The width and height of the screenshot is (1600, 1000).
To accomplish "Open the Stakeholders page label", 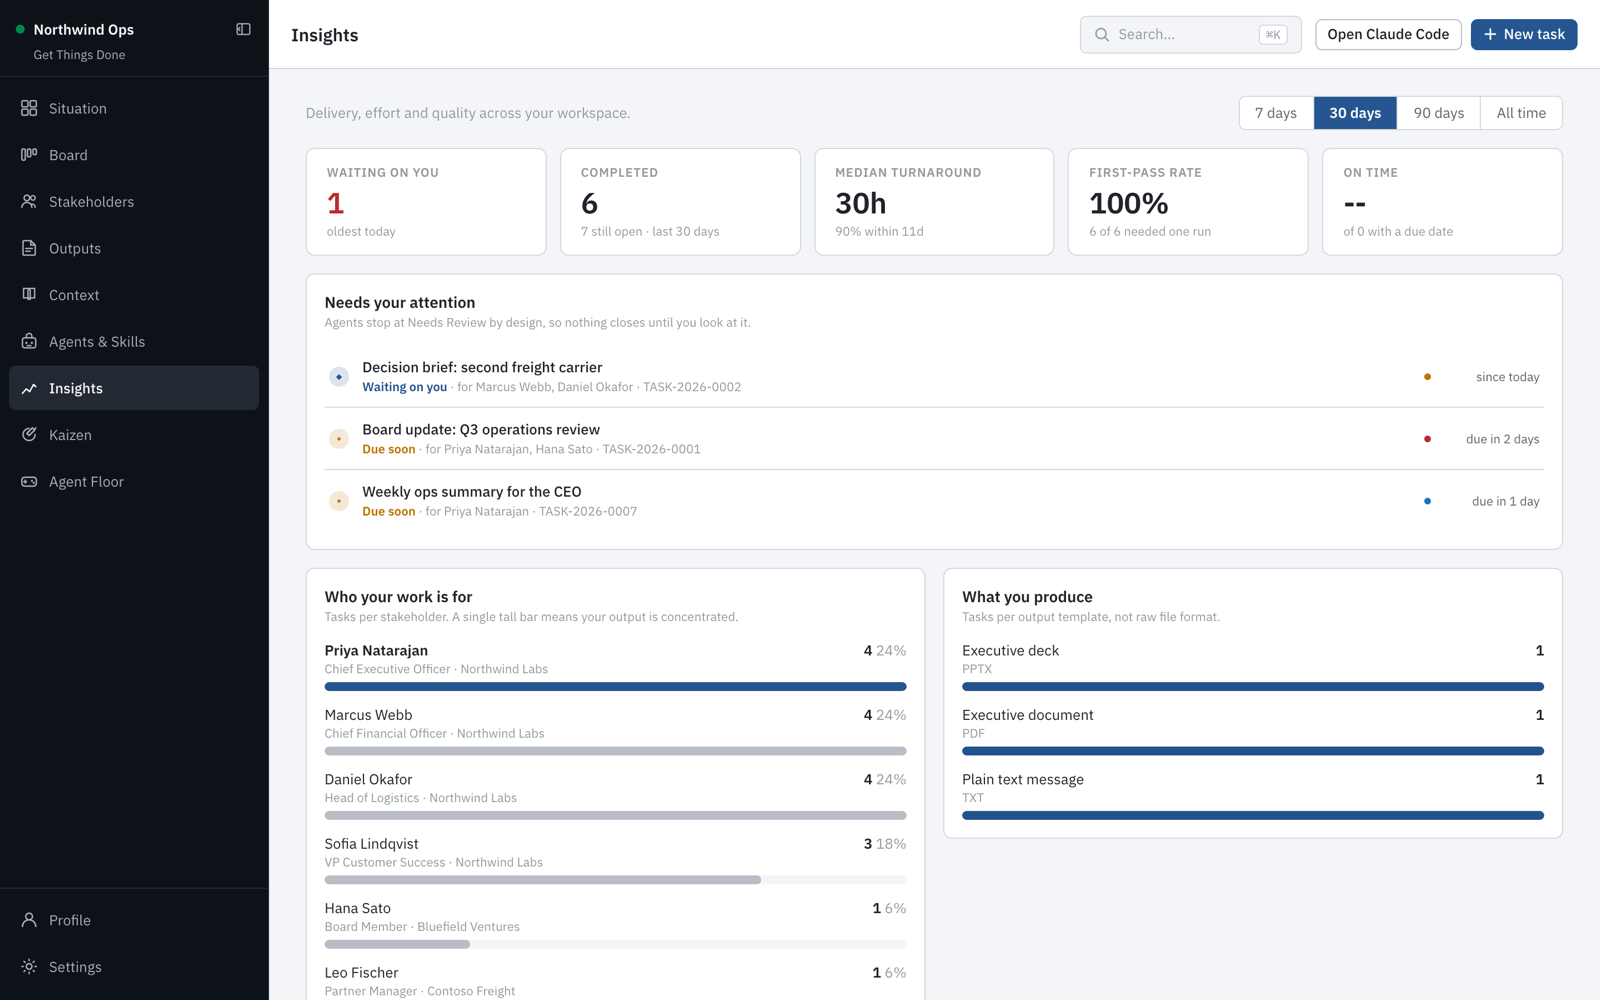I will tap(91, 201).
